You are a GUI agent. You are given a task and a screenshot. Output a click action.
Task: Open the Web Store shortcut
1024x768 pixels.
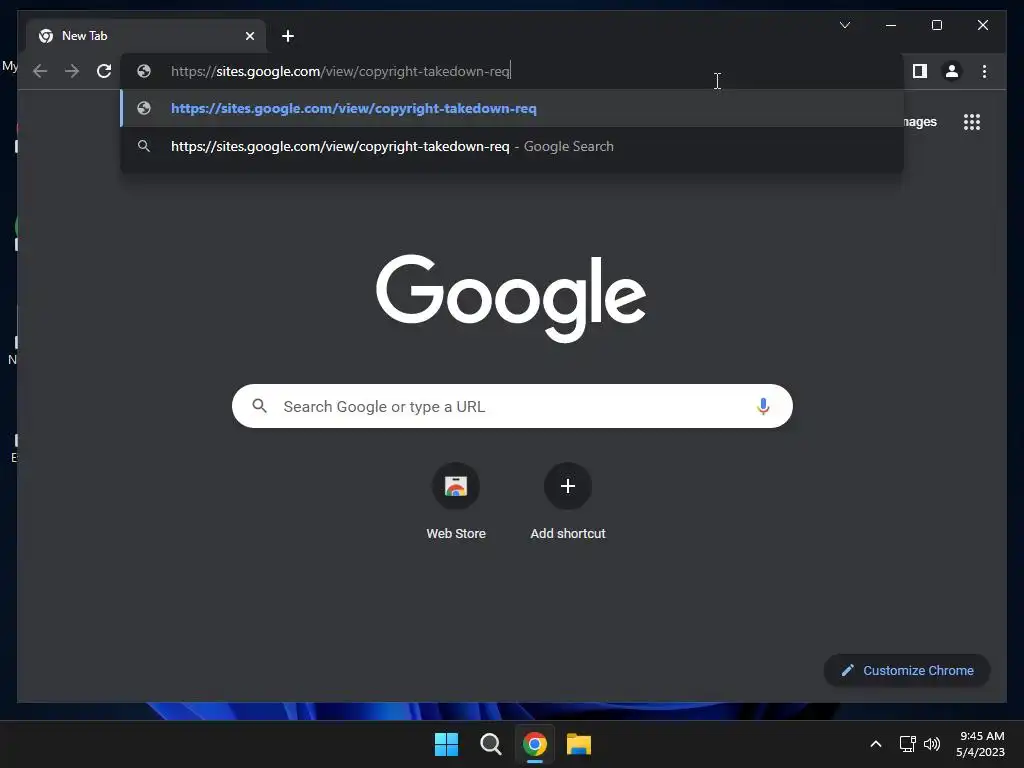pyautogui.click(x=456, y=502)
